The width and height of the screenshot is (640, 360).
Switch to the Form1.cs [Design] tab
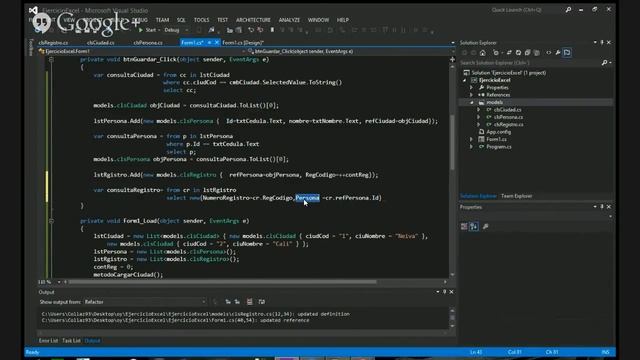pos(243,42)
